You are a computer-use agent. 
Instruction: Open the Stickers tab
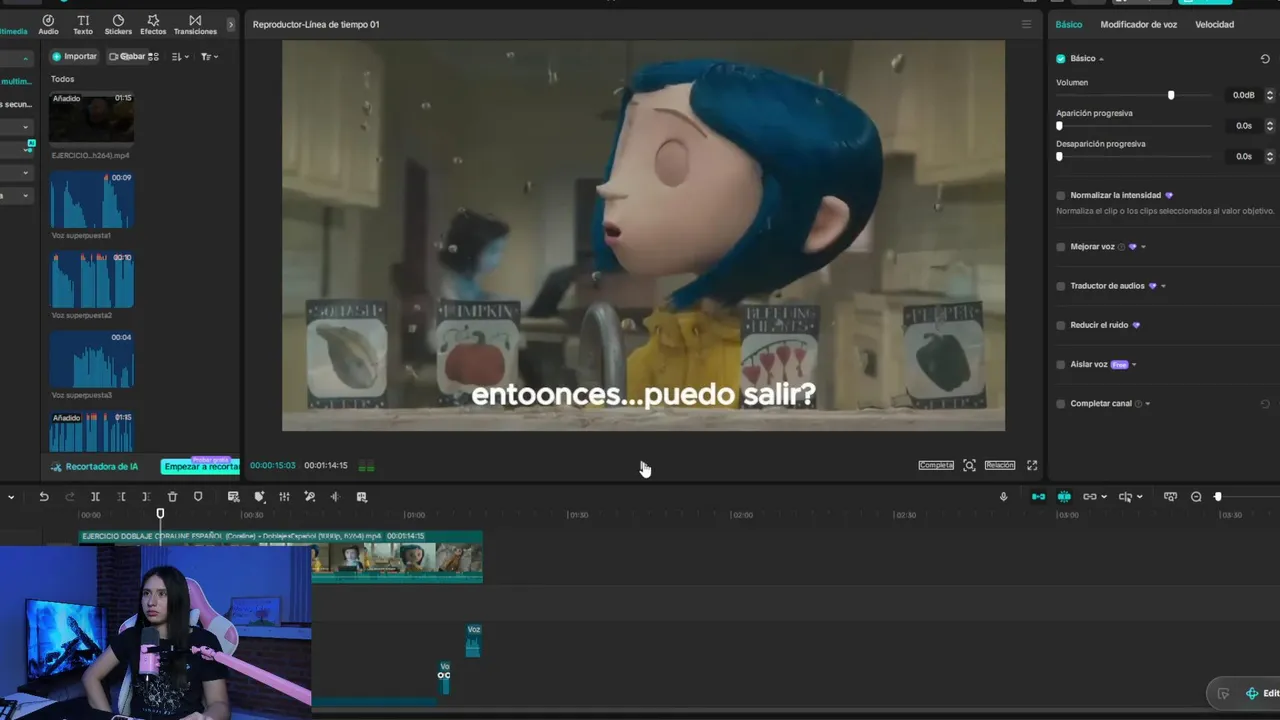pos(118,25)
